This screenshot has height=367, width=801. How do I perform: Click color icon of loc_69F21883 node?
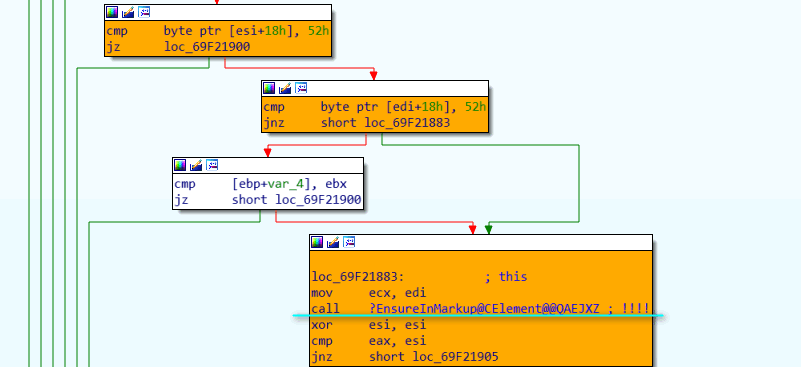pos(317,242)
